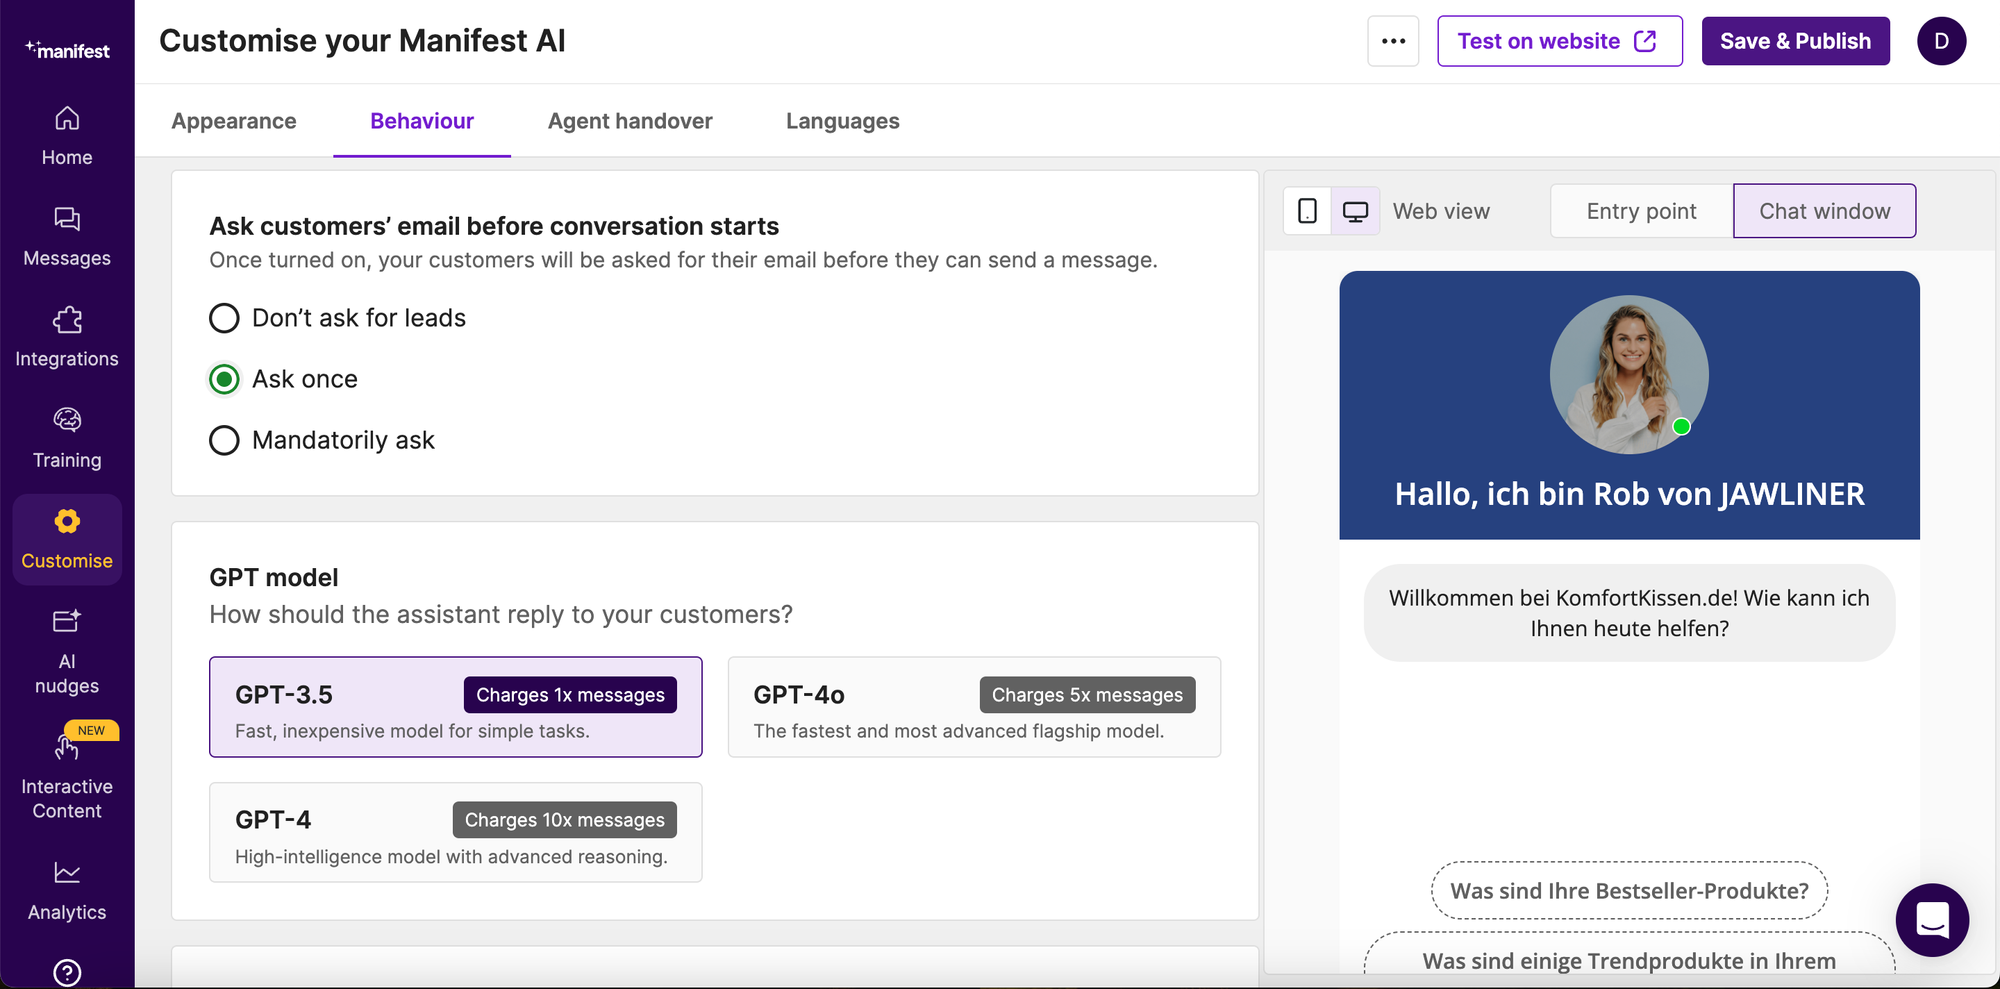Click the GPT model section heading
The image size is (2000, 989).
[274, 577]
